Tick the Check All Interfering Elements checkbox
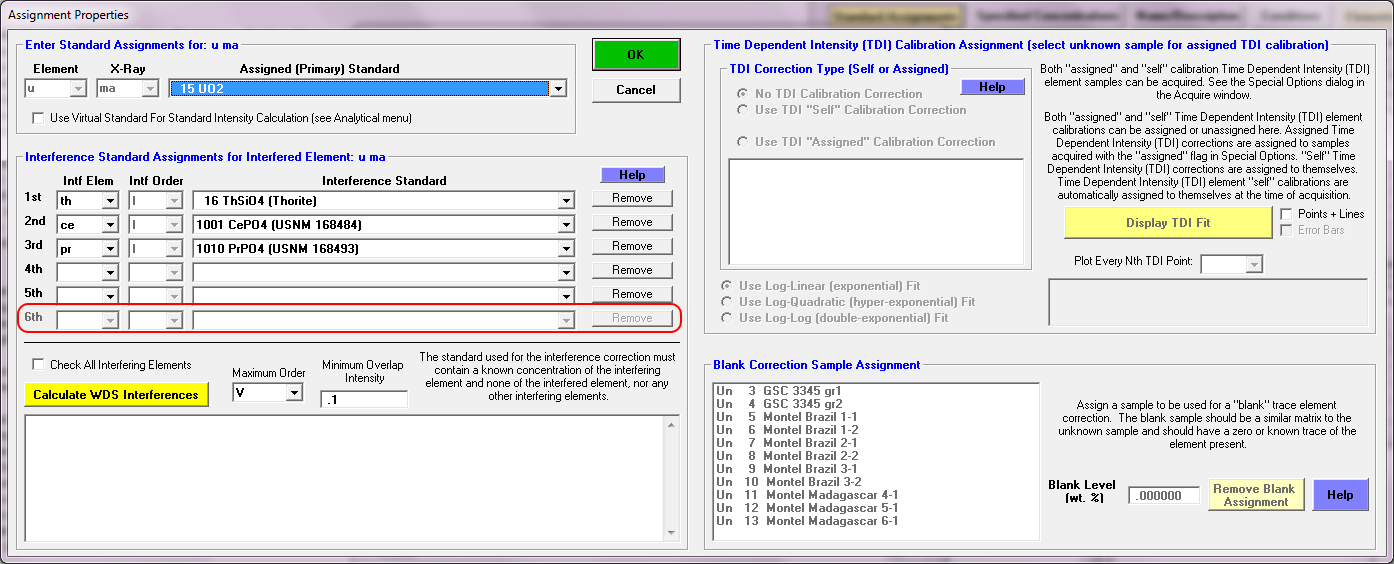Screen dimensions: 1394x564 [39, 365]
